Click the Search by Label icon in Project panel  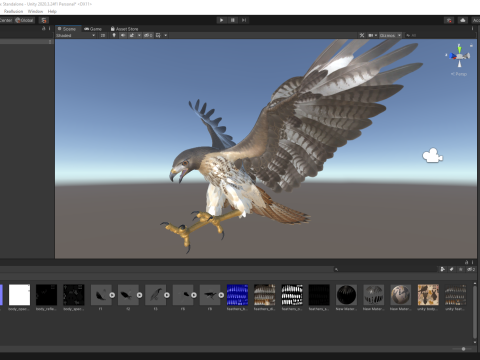click(x=452, y=269)
